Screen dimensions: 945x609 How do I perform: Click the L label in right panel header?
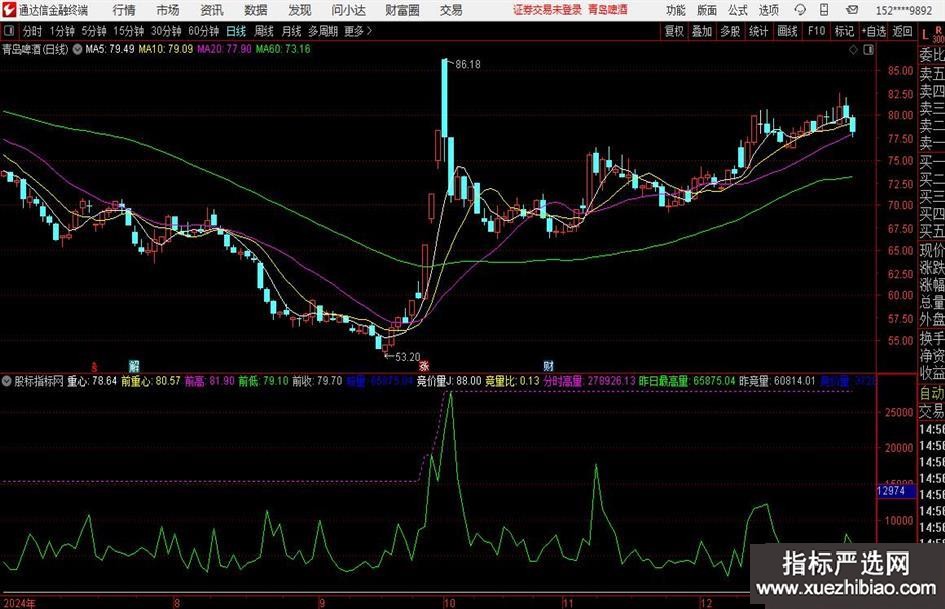point(925,35)
